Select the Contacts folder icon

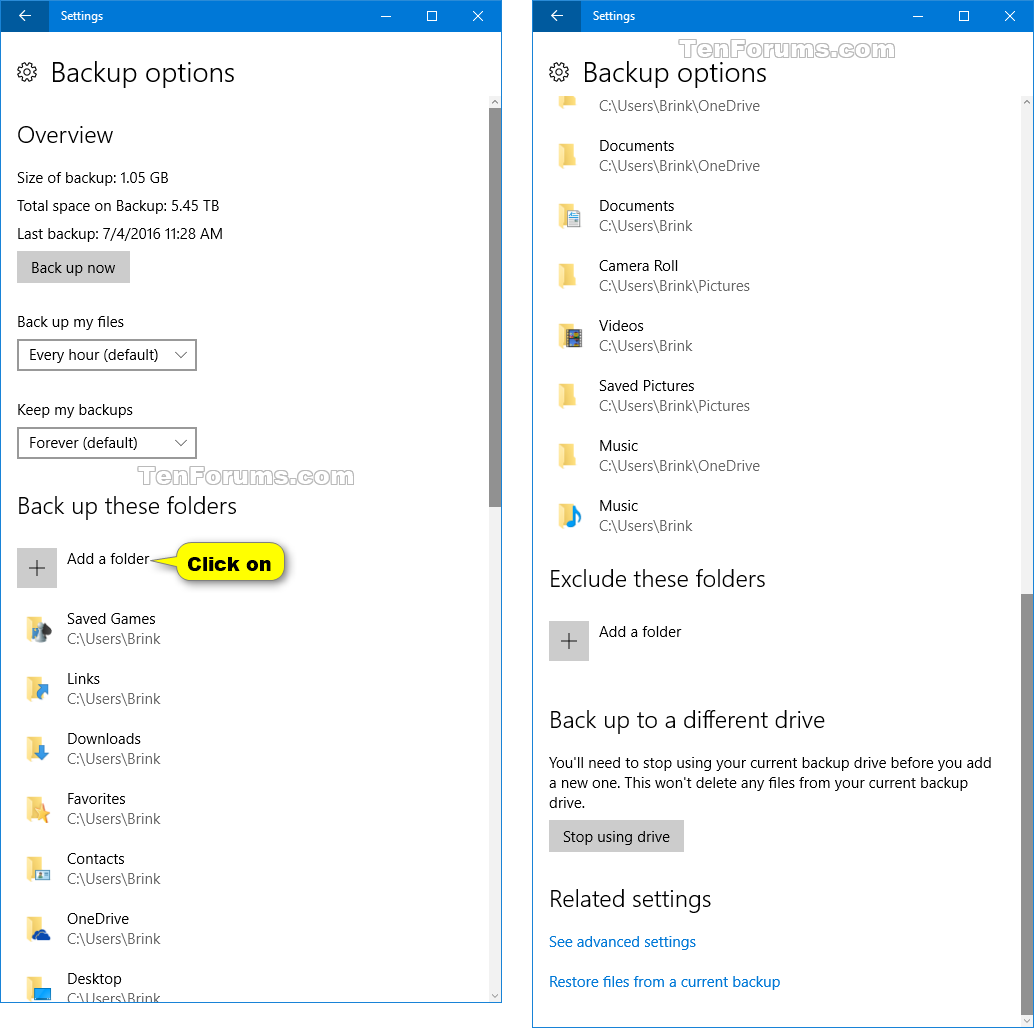[37, 868]
